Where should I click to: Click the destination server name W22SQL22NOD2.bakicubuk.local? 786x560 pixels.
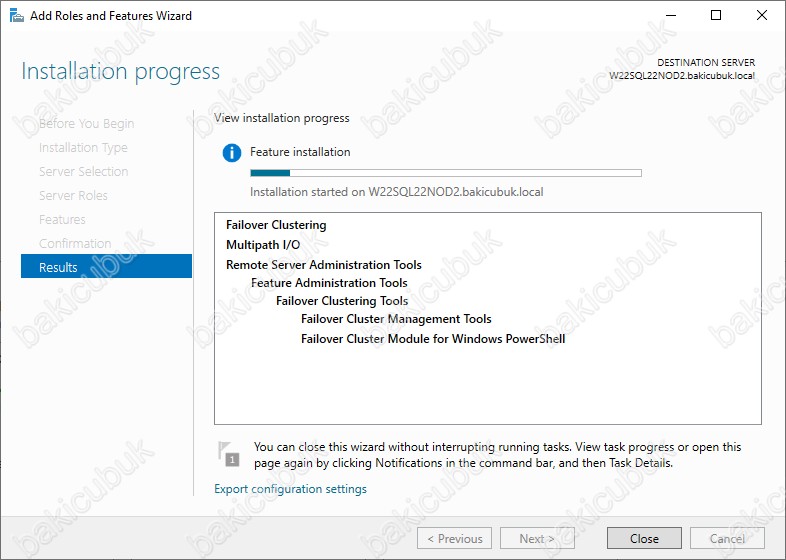tap(682, 76)
